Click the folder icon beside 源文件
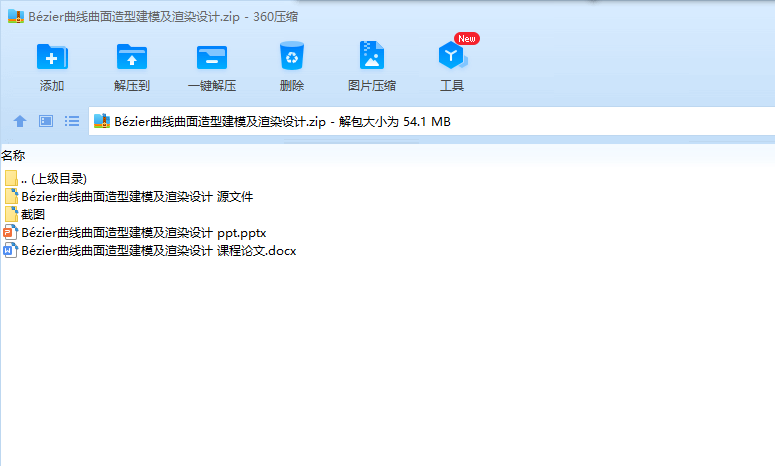The image size is (775, 466). (x=11, y=197)
